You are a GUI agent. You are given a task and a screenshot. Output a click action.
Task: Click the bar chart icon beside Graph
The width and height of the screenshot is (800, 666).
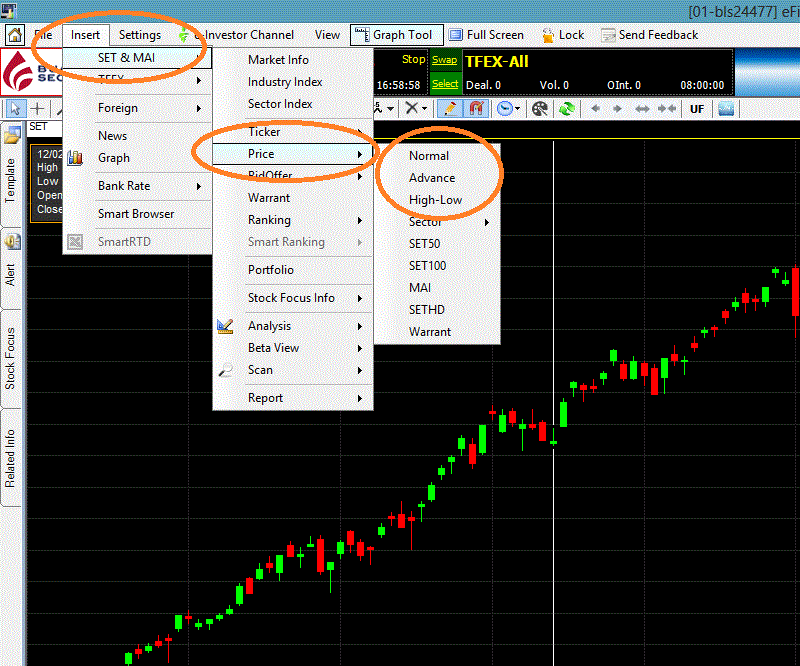[x=75, y=158]
